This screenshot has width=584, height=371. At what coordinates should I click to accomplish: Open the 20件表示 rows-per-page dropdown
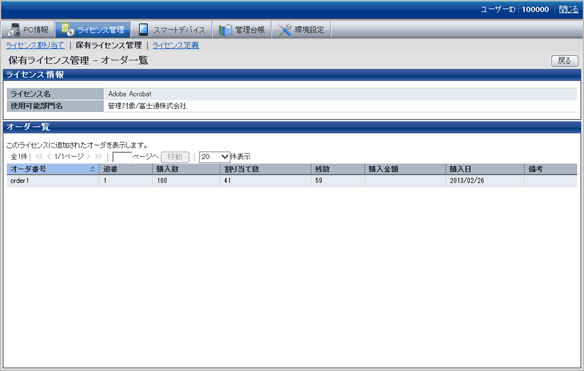pyautogui.click(x=215, y=157)
